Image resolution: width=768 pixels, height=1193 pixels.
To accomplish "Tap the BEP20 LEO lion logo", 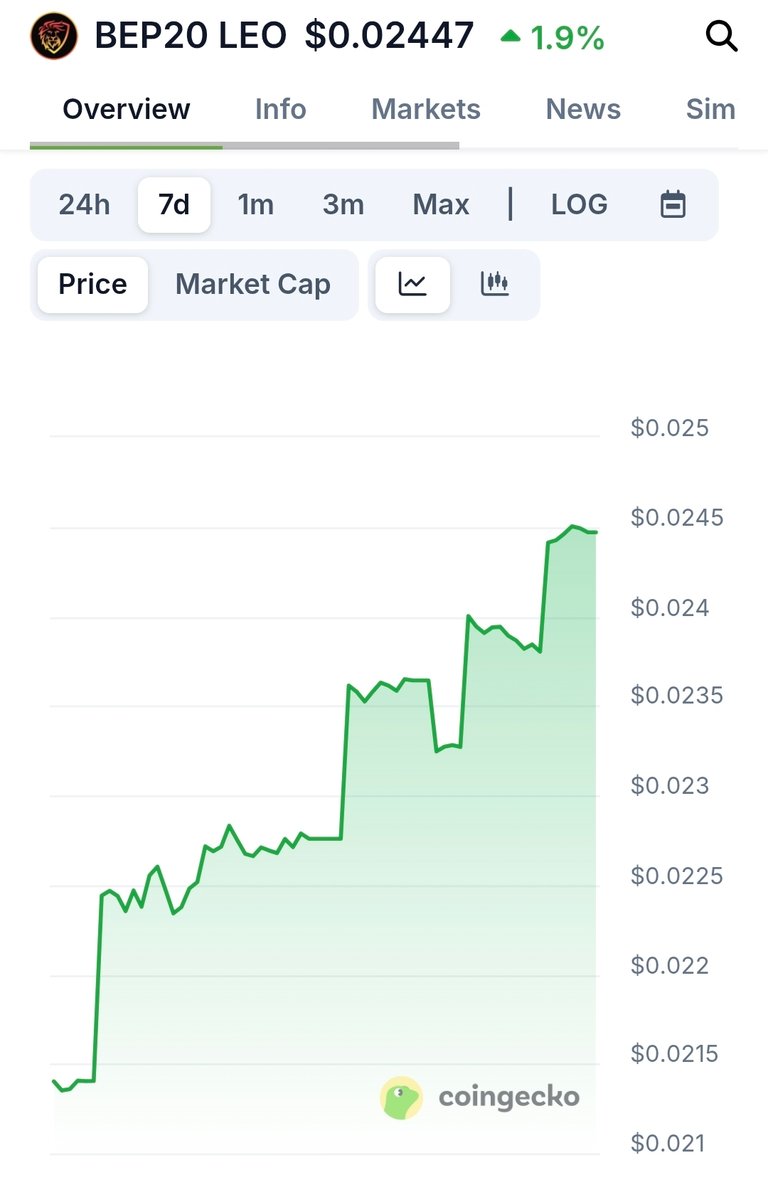I will 54,36.
